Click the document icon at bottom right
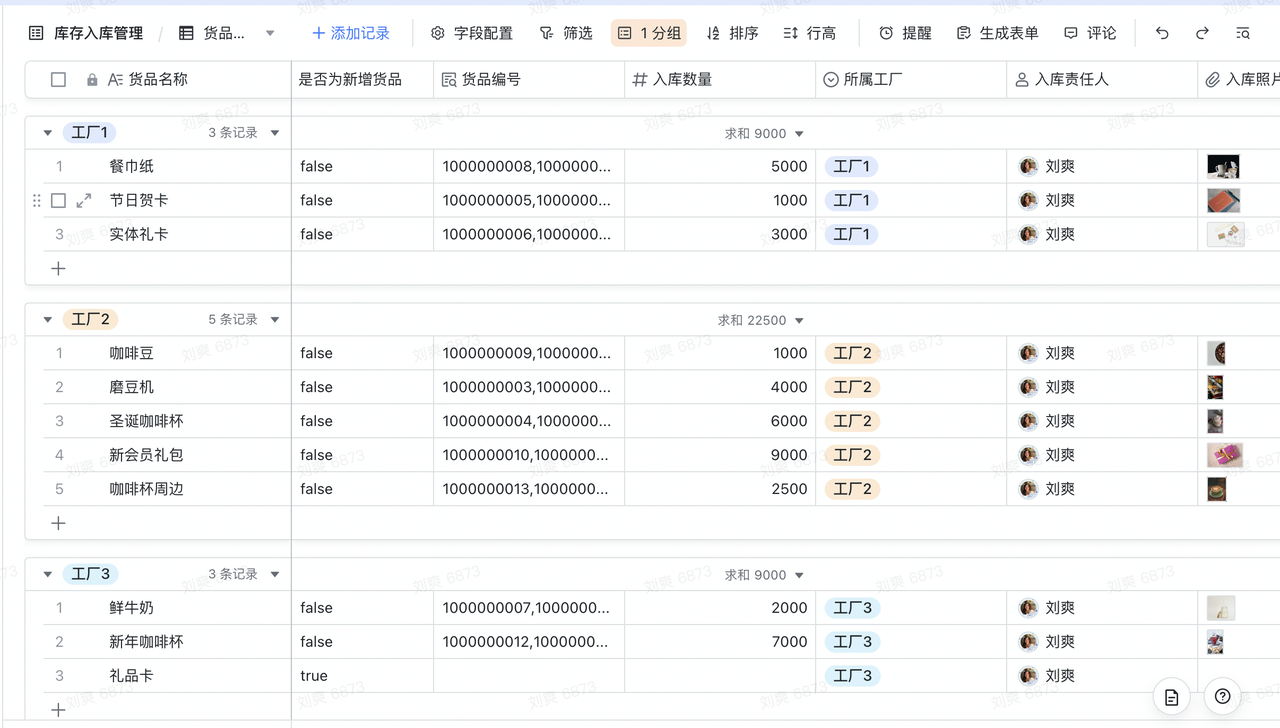Viewport: 1280px width, 728px height. point(1172,697)
